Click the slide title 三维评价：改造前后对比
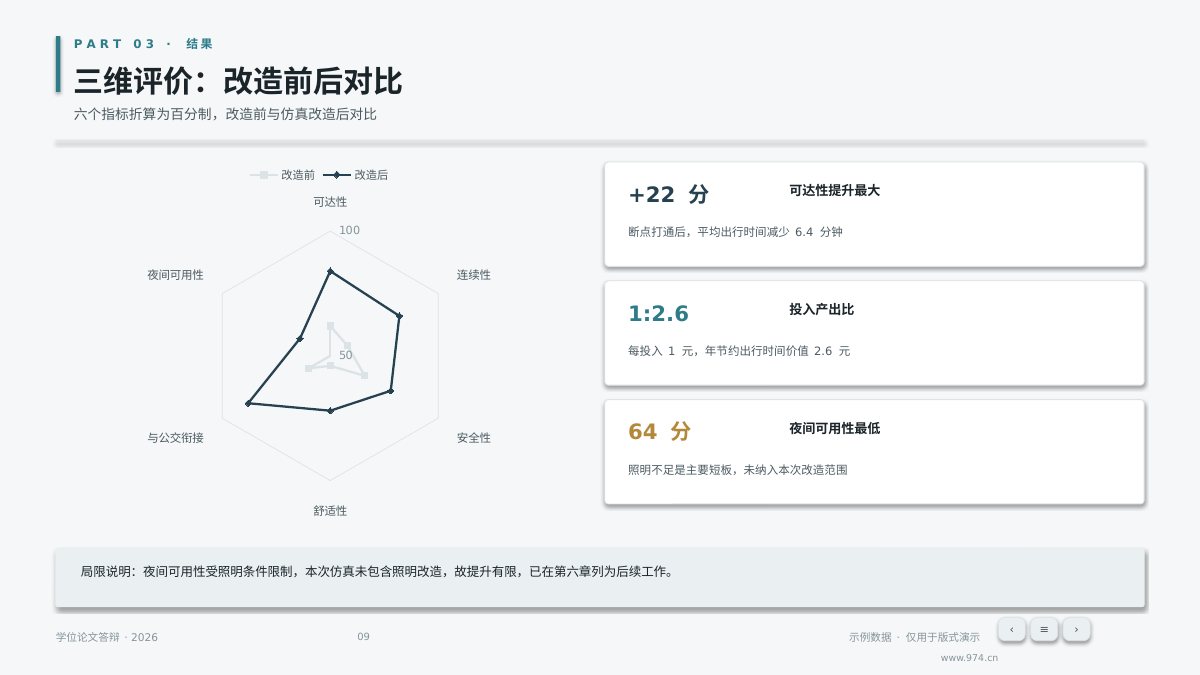Image resolution: width=1200 pixels, height=675 pixels. (x=238, y=82)
